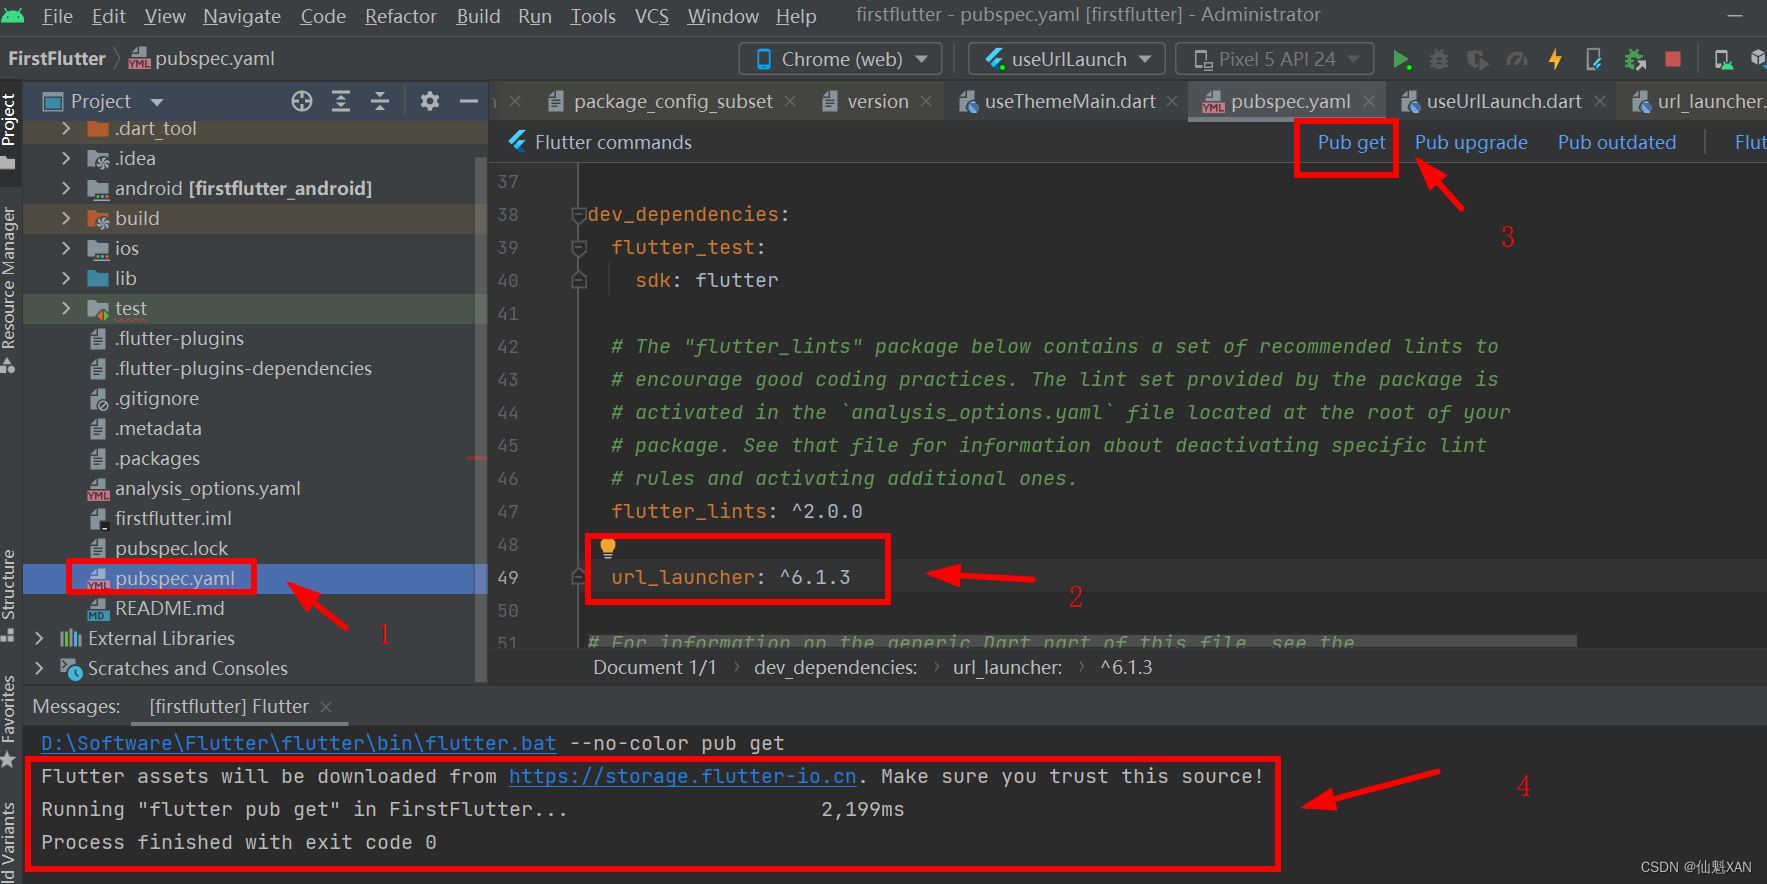Select analysis_options.yaml in the project tree
Screen dimensions: 1767x884
tap(207, 488)
